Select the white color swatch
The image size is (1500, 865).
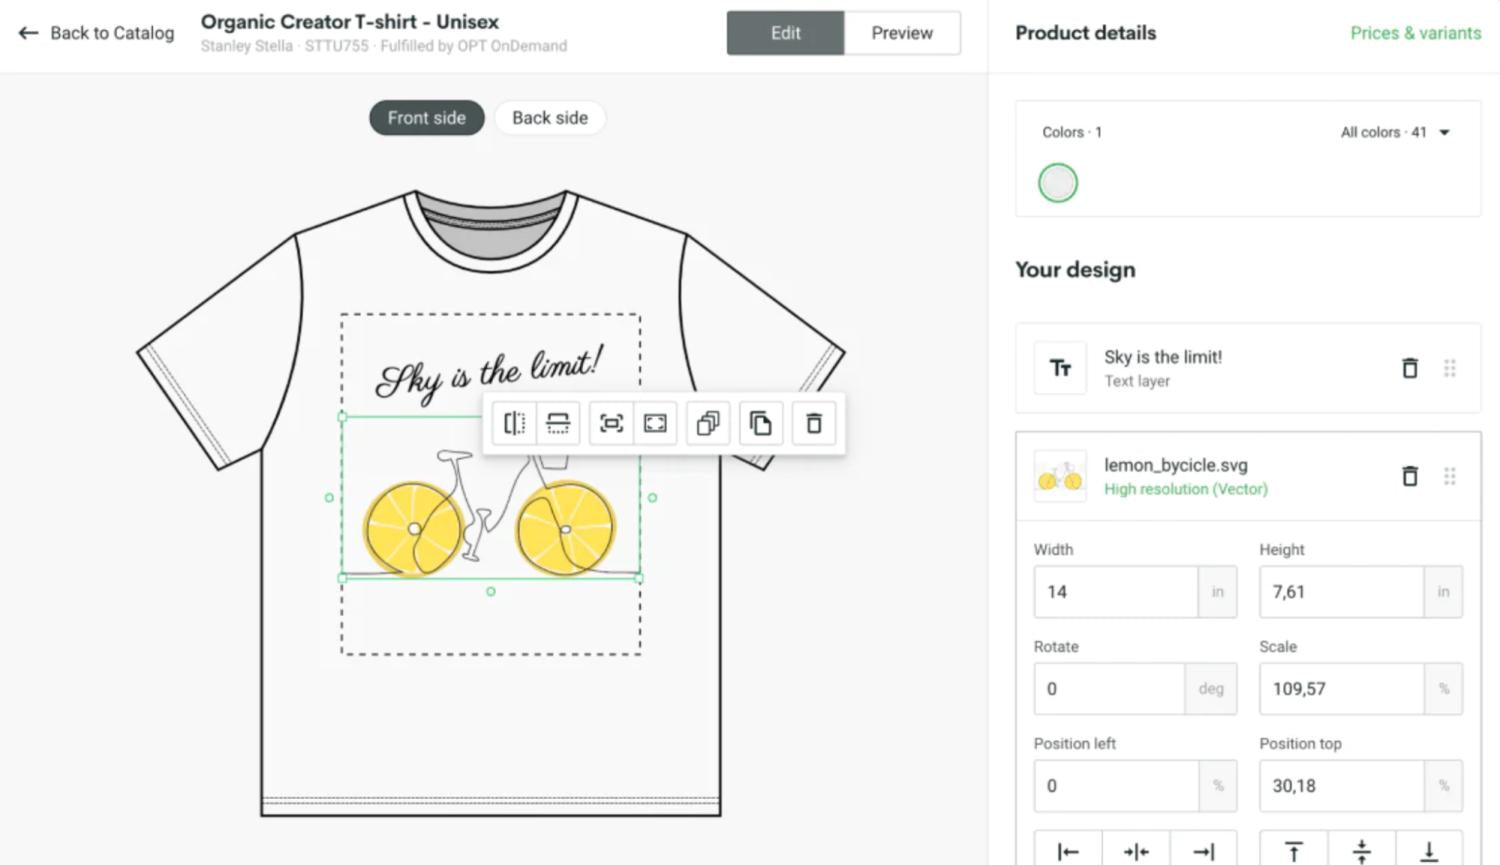point(1058,183)
